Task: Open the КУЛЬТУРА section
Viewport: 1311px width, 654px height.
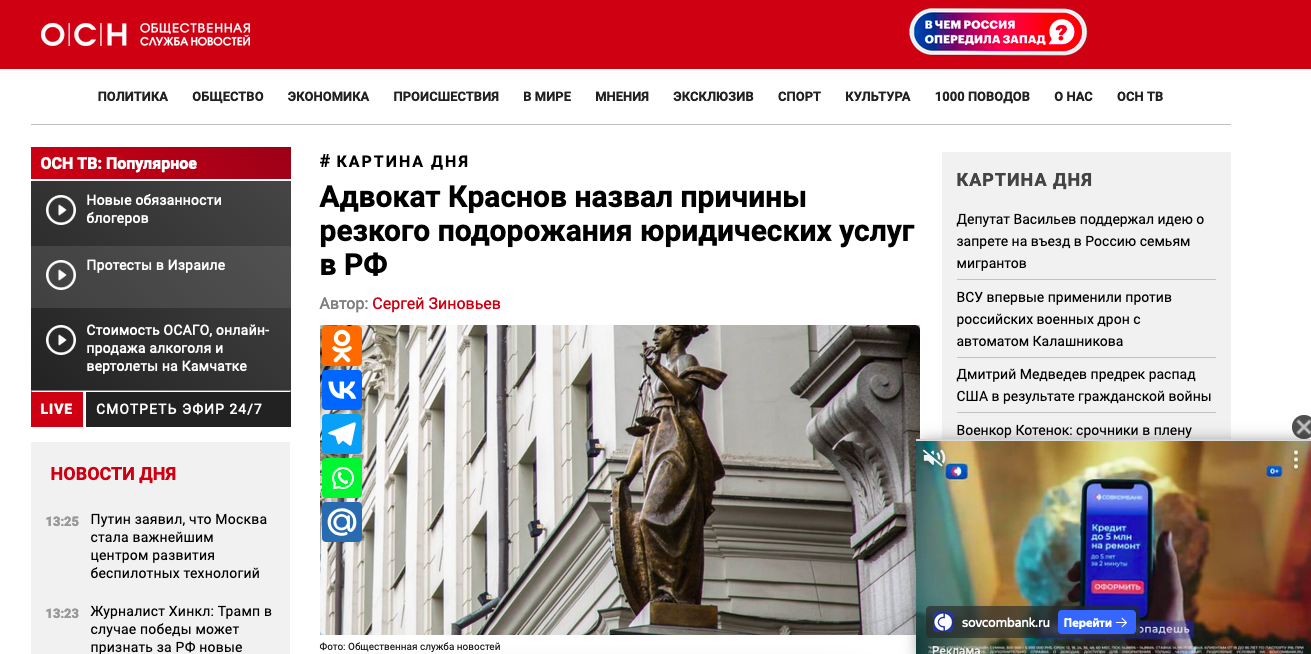Action: pyautogui.click(x=878, y=97)
